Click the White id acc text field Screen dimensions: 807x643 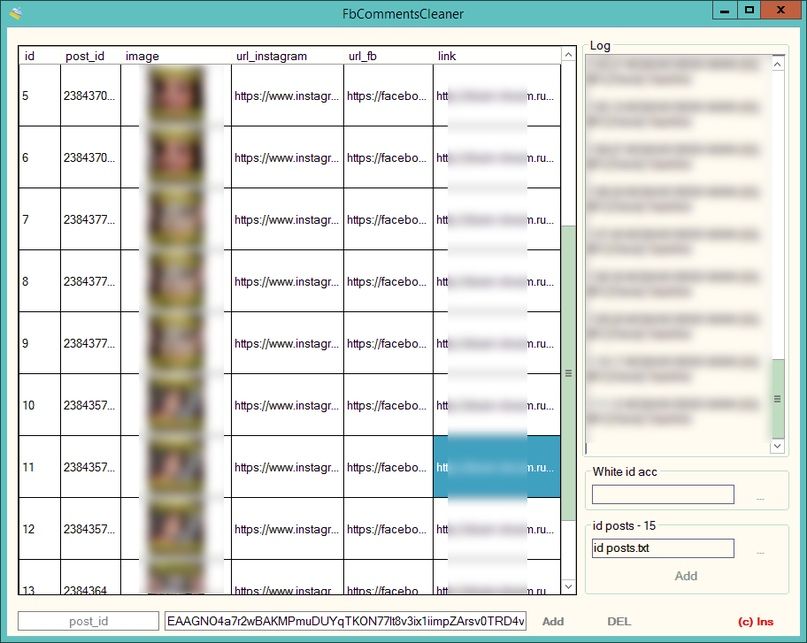(663, 494)
